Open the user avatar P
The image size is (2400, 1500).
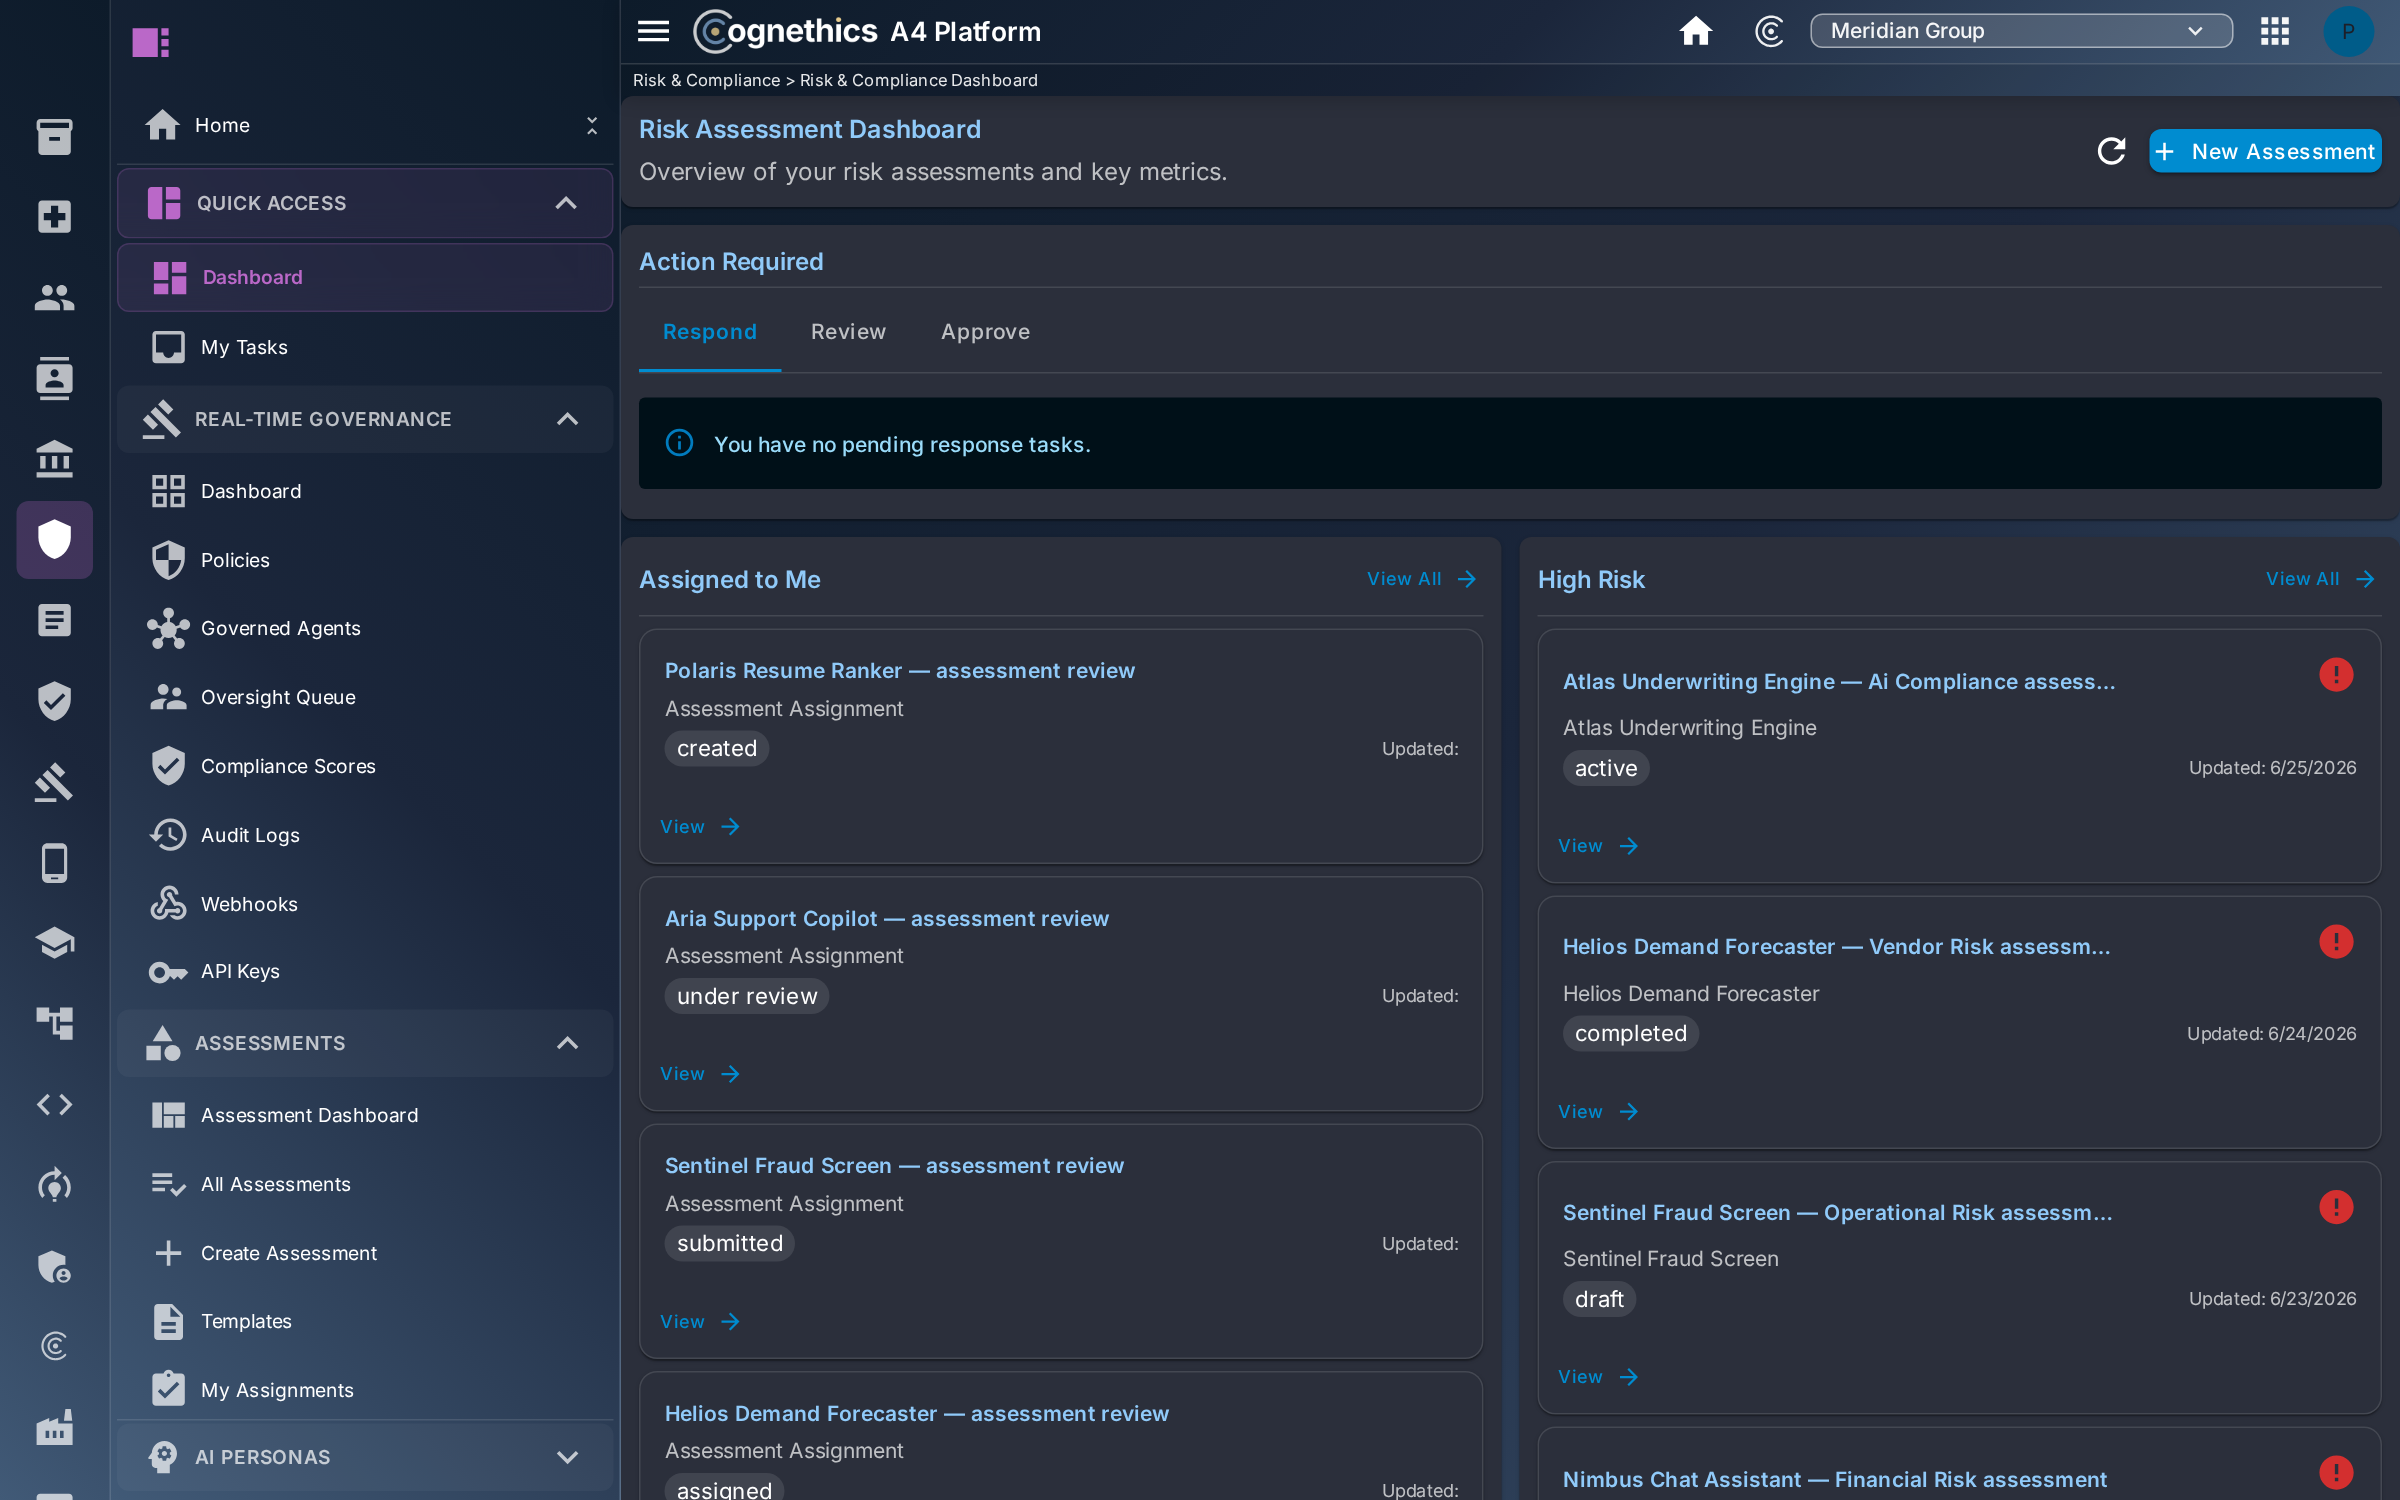[x=2347, y=31]
